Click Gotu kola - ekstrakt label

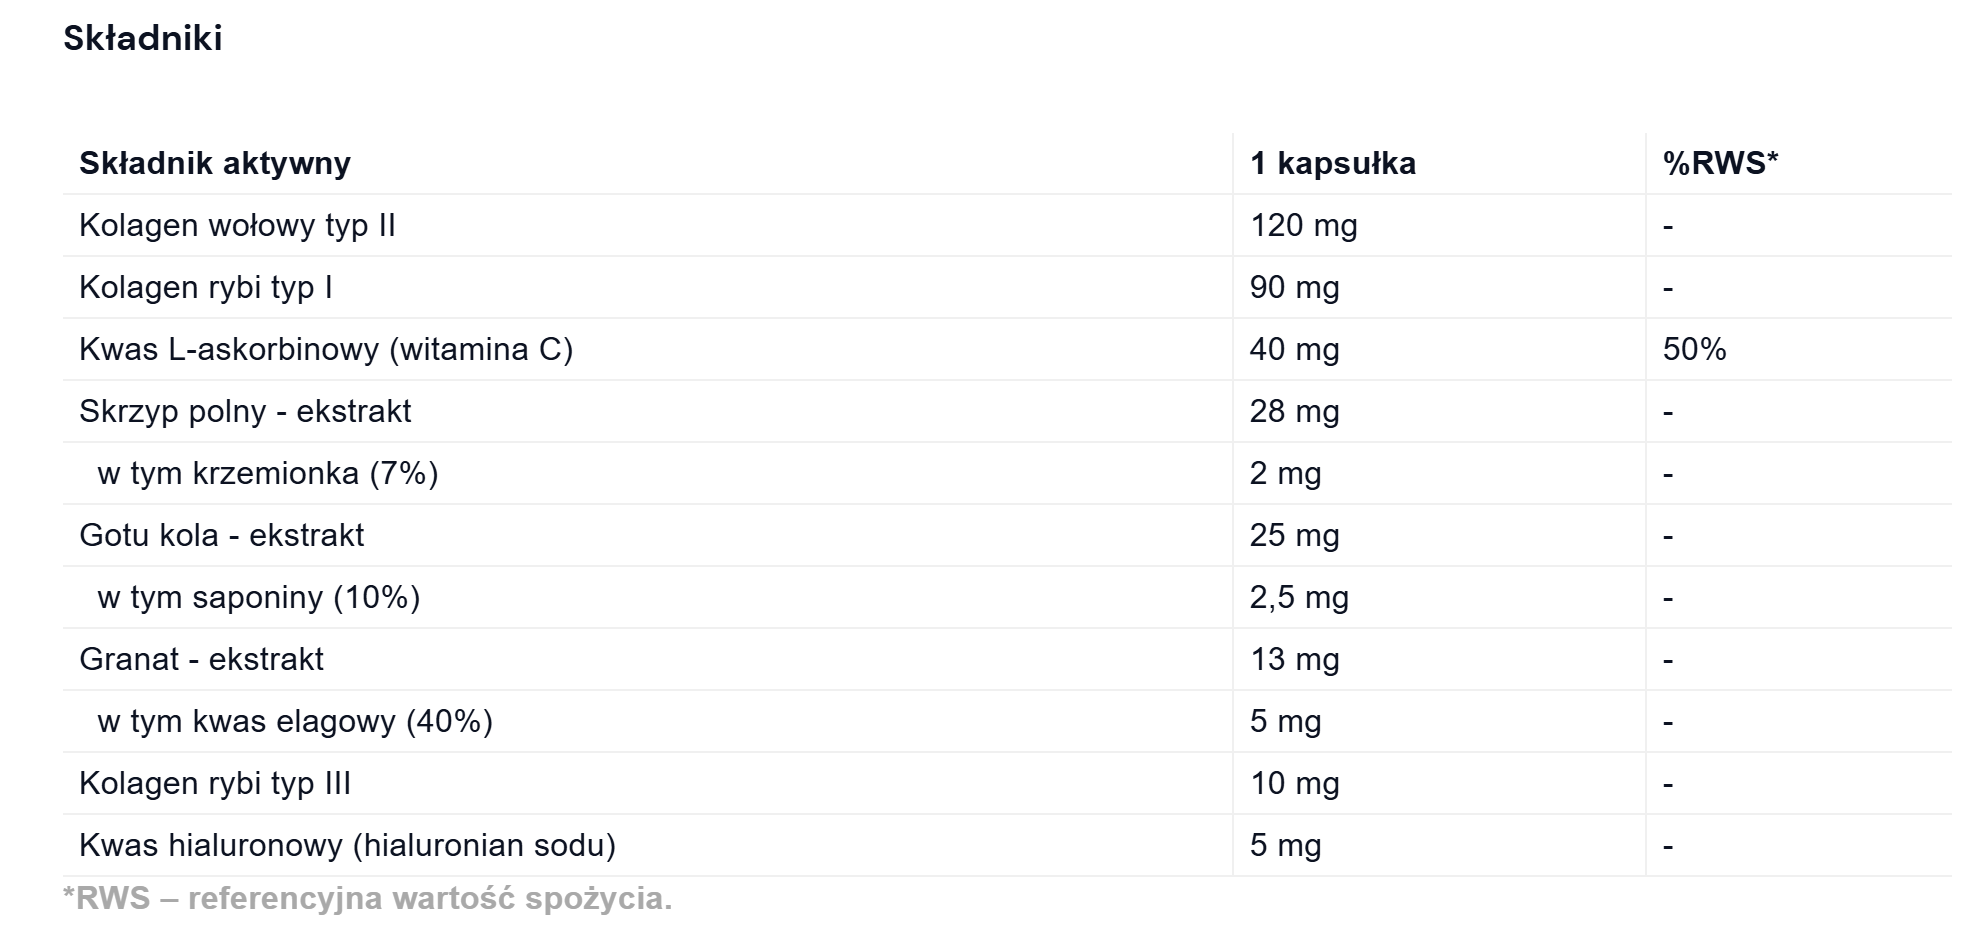(221, 535)
